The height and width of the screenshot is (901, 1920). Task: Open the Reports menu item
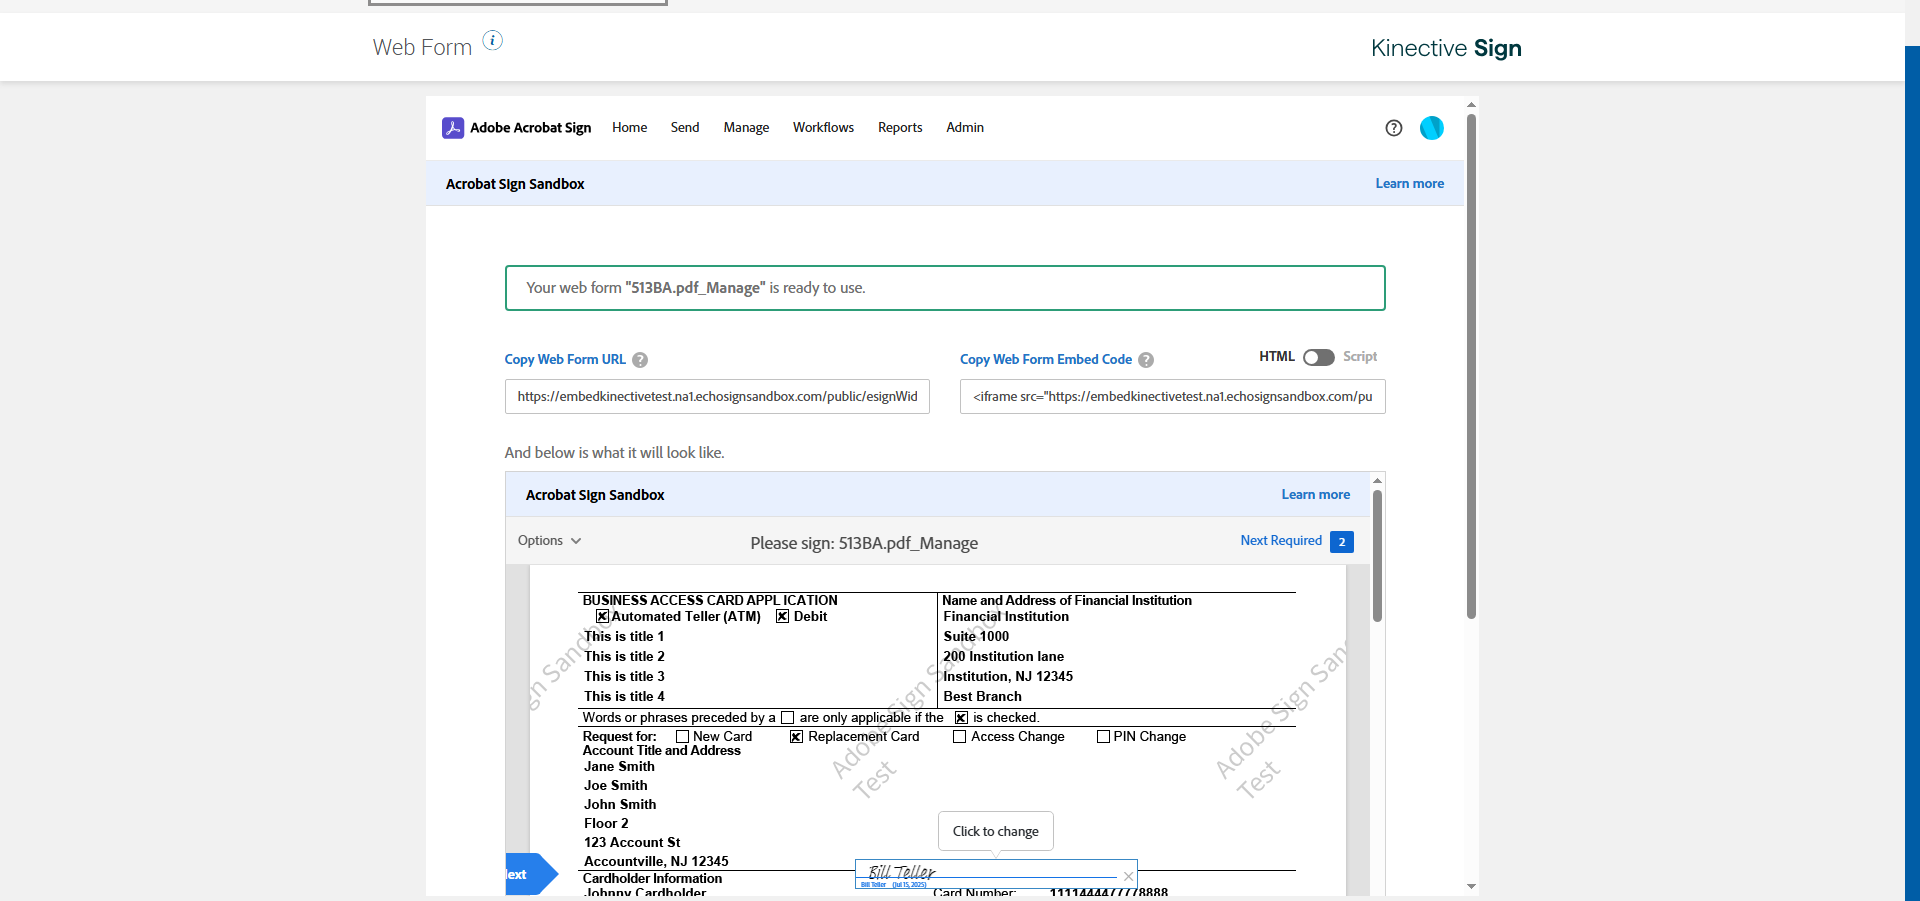[900, 128]
